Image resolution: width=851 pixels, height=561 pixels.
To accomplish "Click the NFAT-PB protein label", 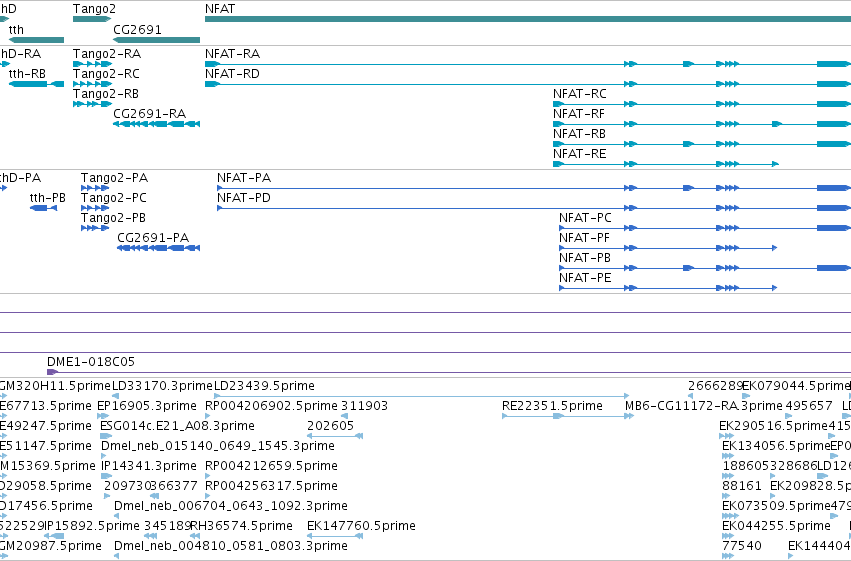I will tap(585, 258).
